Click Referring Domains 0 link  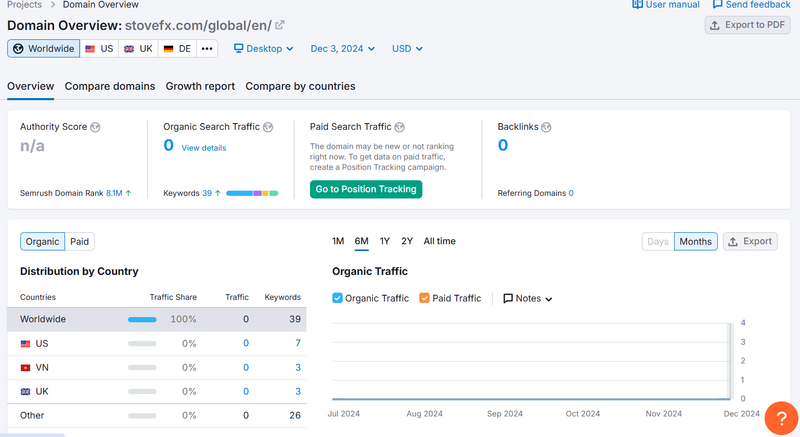571,193
